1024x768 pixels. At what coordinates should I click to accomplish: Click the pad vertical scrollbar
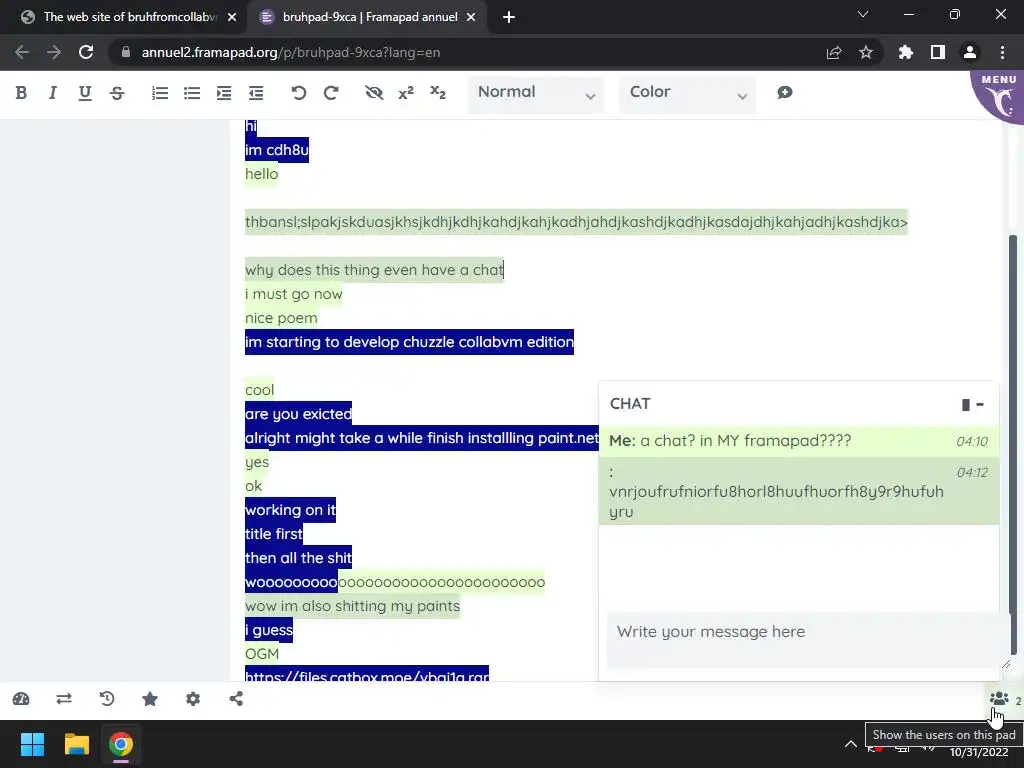(x=1013, y=444)
